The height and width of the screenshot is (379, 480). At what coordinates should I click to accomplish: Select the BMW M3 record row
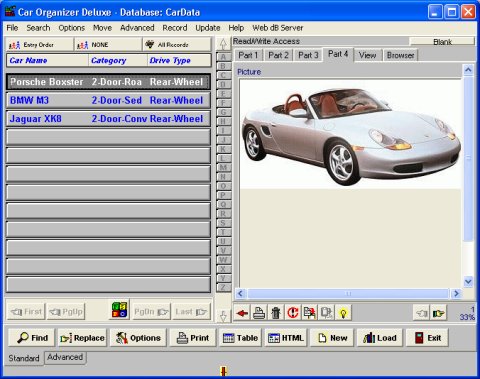108,100
